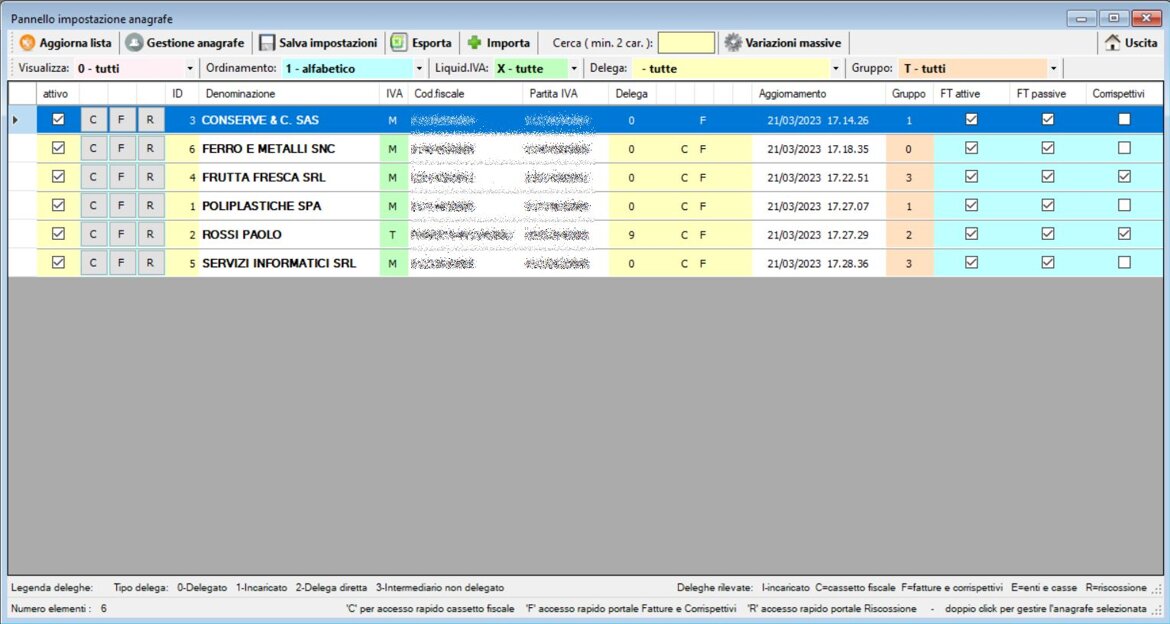Uncheck the attivo checkbox for ROSSI PAOLO
Image resolution: width=1170 pixels, height=624 pixels.
58,234
